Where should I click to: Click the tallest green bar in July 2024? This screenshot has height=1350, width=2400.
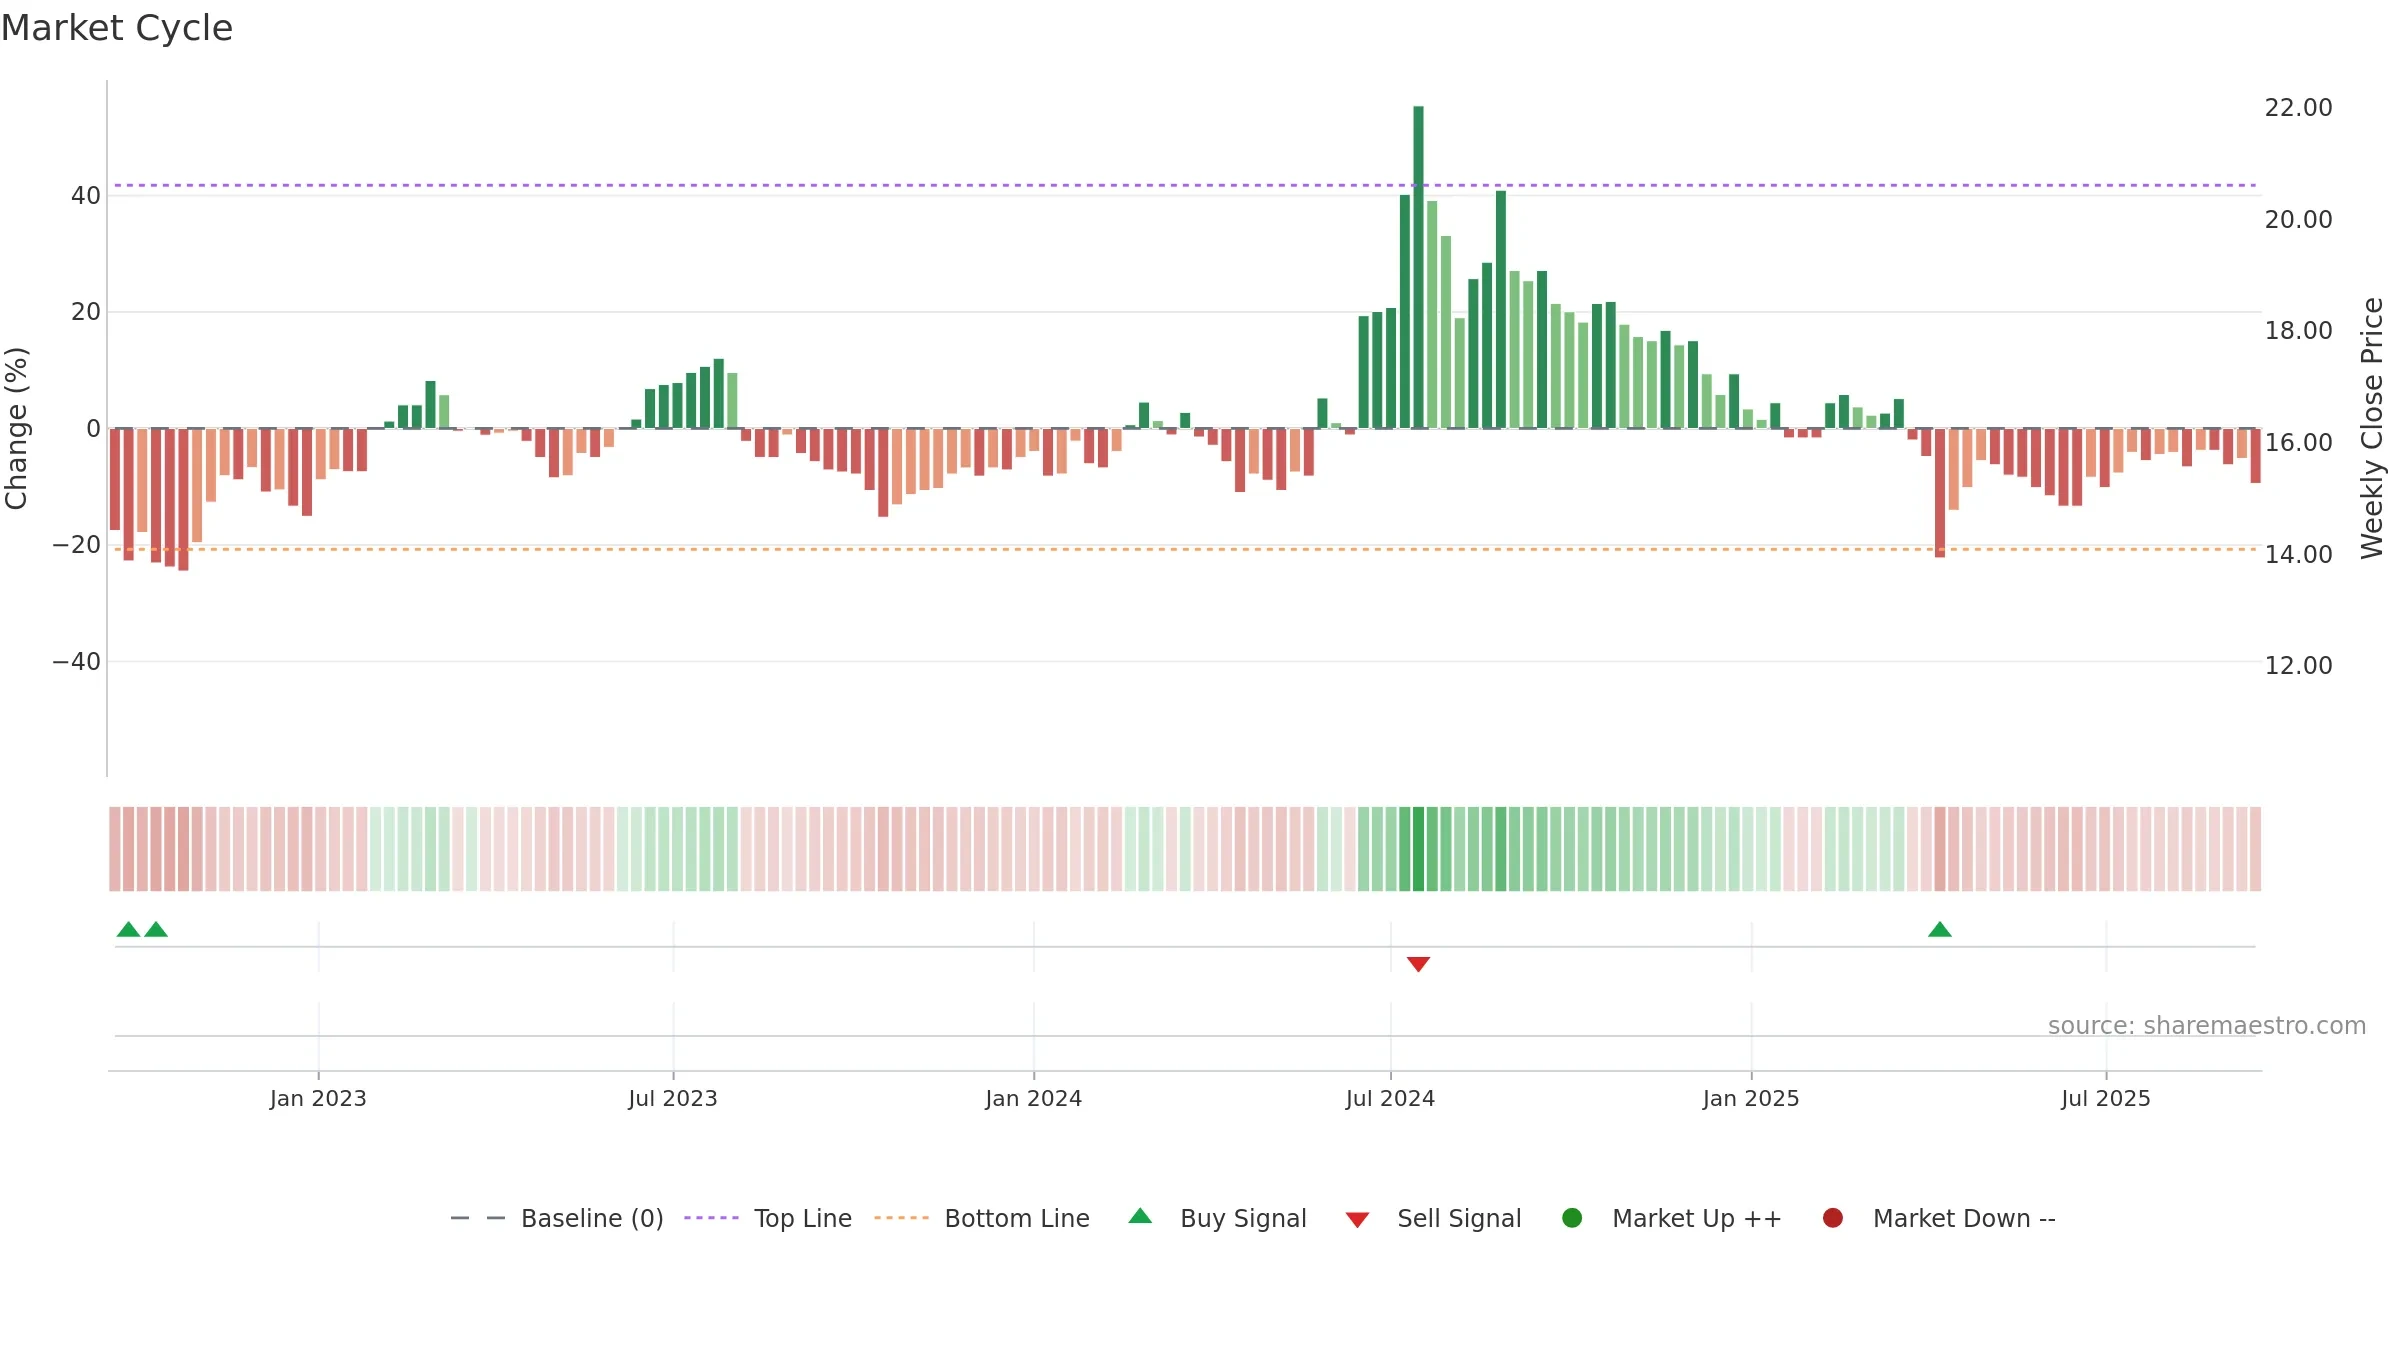click(x=1418, y=267)
